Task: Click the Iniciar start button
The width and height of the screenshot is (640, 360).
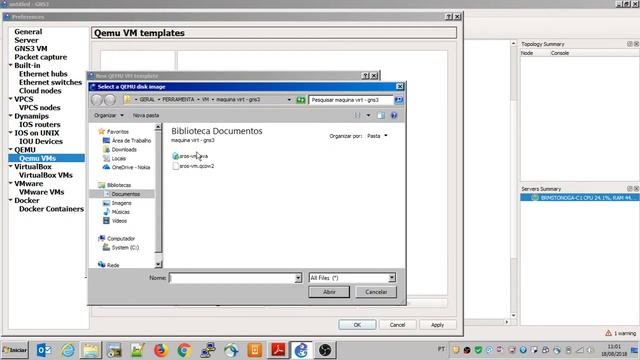Action: click(x=15, y=350)
